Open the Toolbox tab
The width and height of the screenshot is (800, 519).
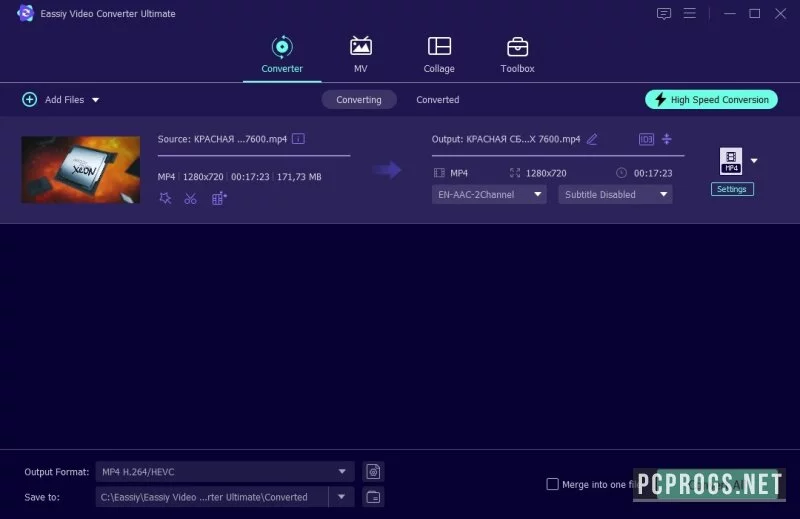coord(517,55)
